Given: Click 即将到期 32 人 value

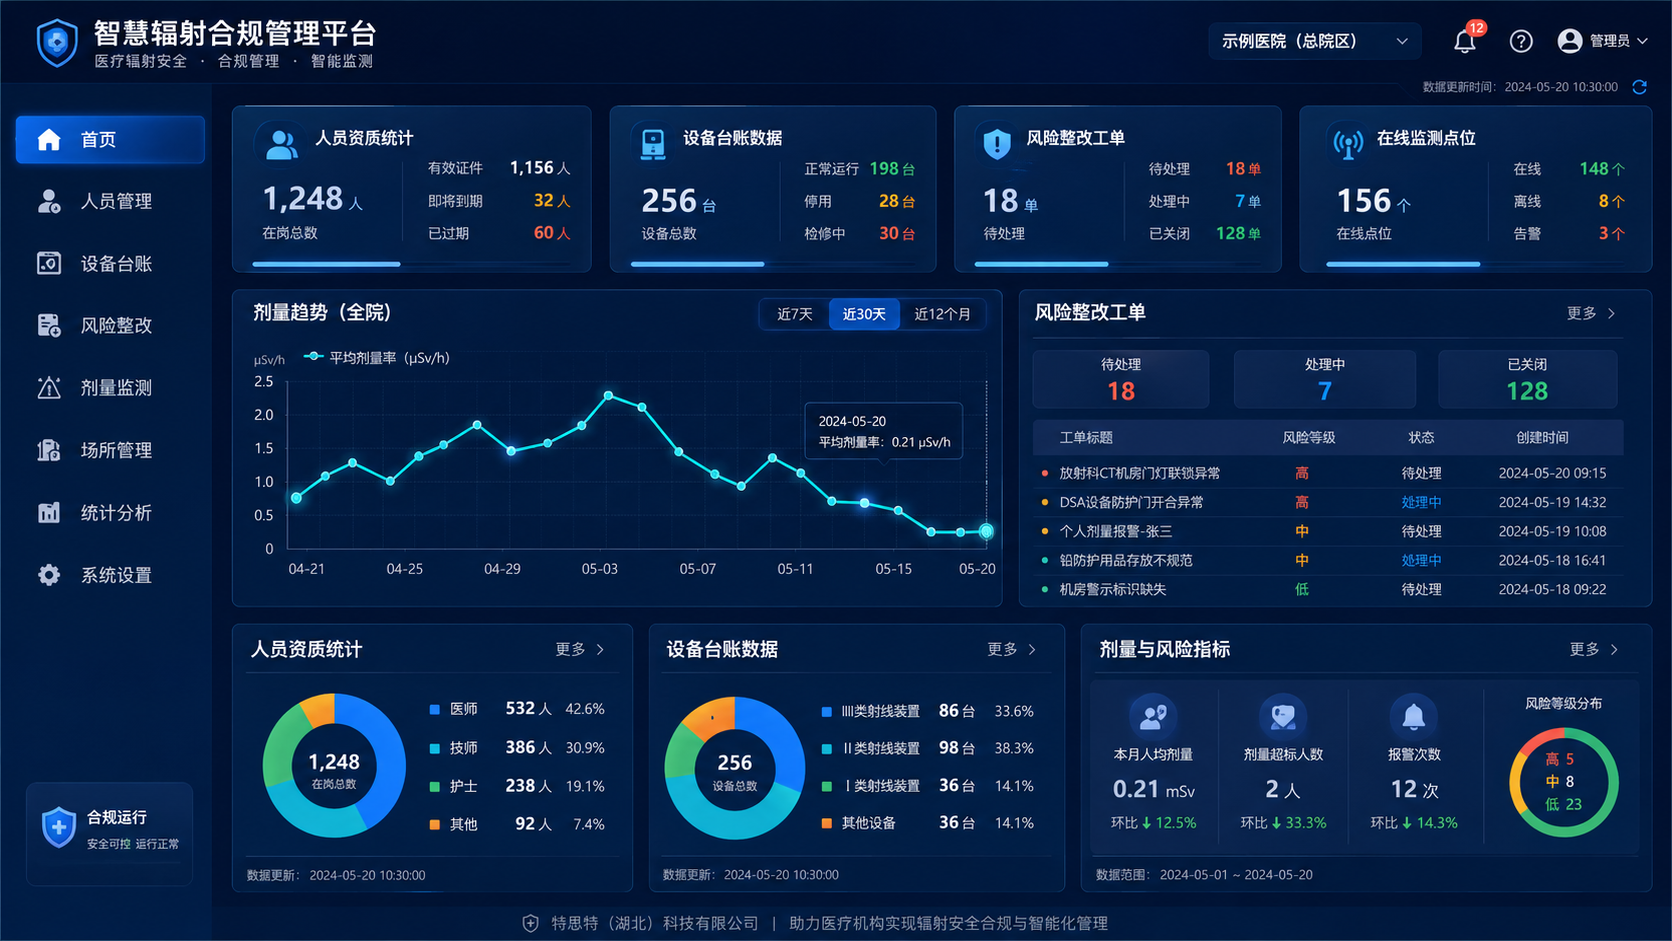Looking at the screenshot, I should click(x=552, y=200).
